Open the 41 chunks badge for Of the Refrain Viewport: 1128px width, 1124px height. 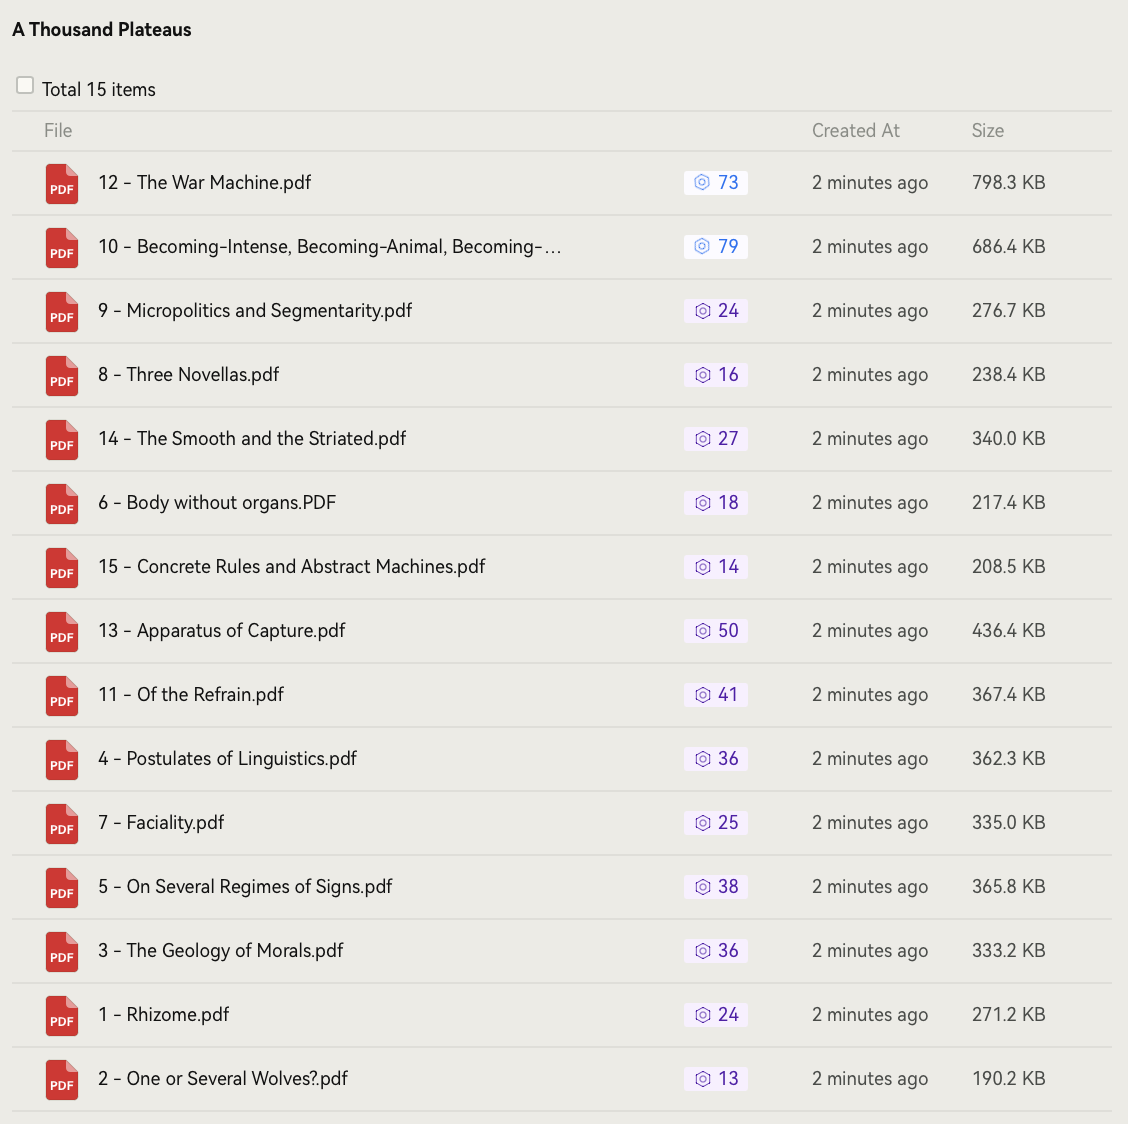716,695
